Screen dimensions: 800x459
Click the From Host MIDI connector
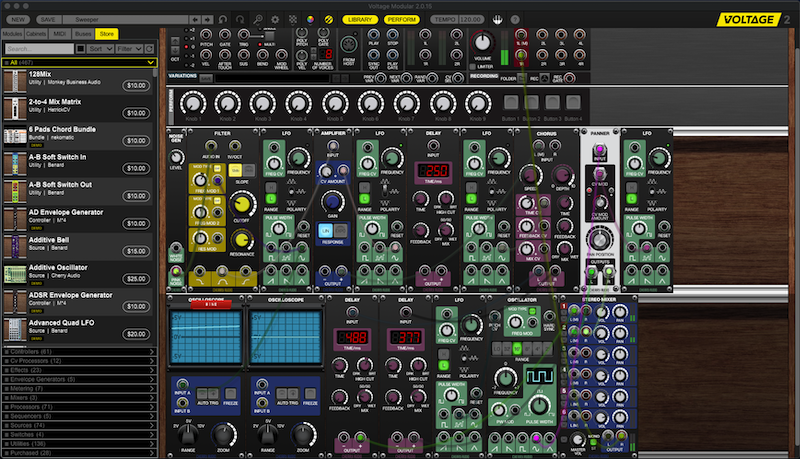349,45
